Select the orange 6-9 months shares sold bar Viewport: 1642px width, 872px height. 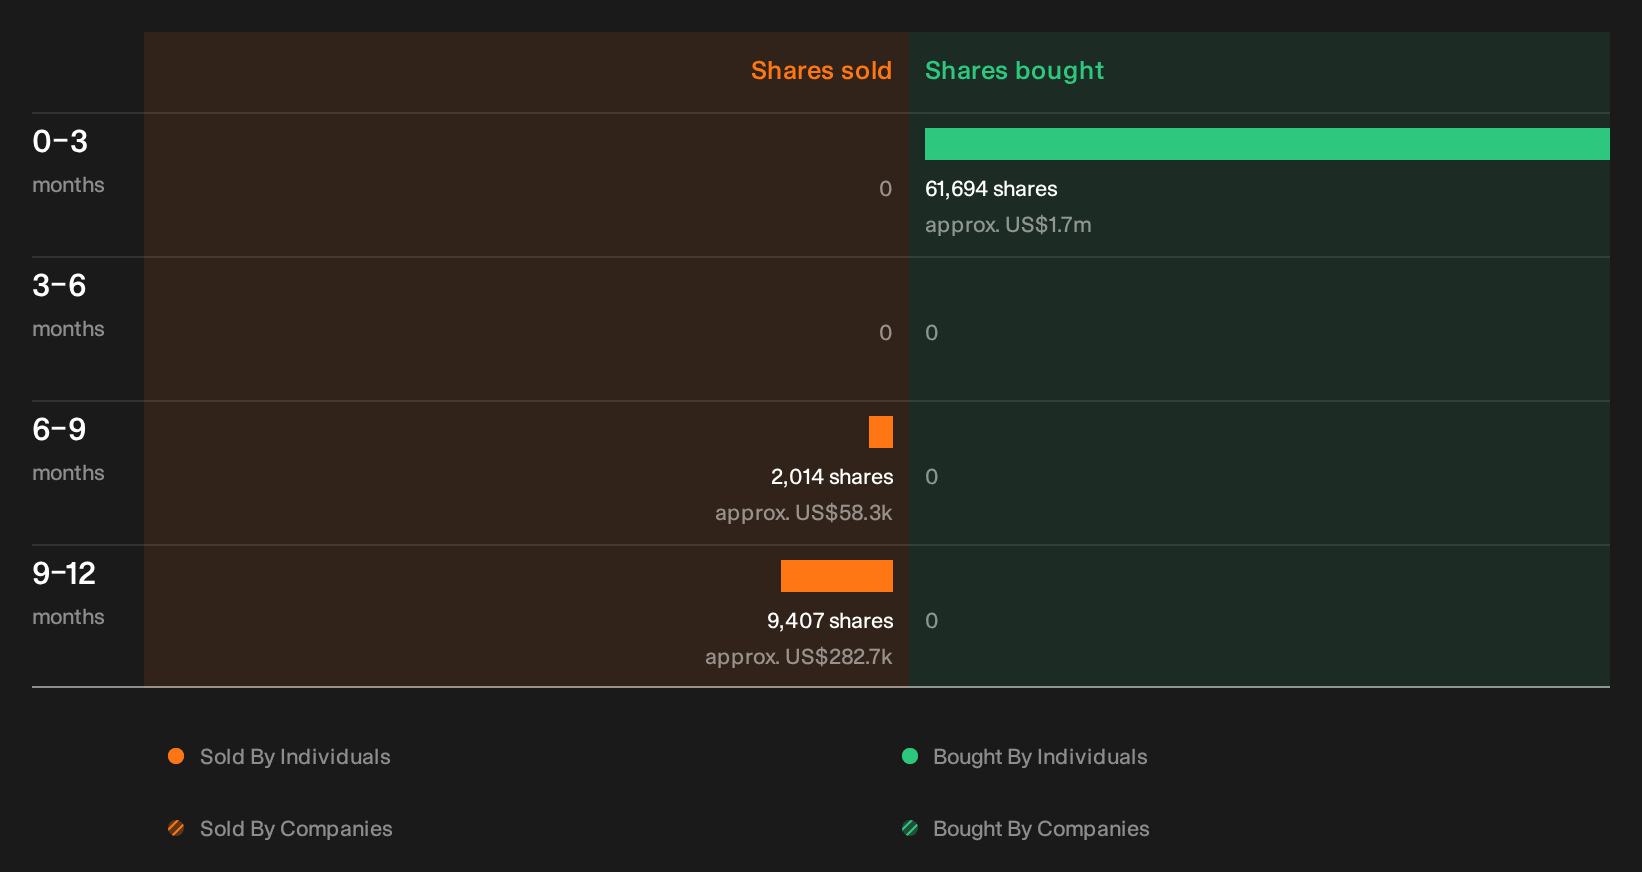coord(881,432)
